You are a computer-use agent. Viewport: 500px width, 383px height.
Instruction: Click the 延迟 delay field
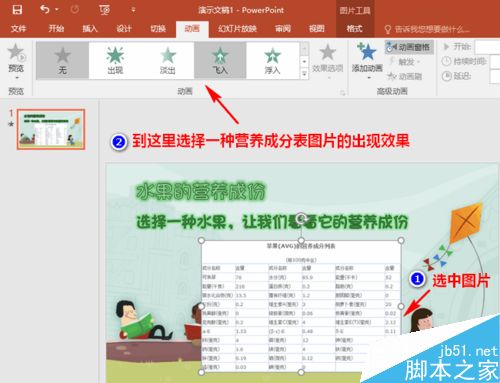[495, 77]
